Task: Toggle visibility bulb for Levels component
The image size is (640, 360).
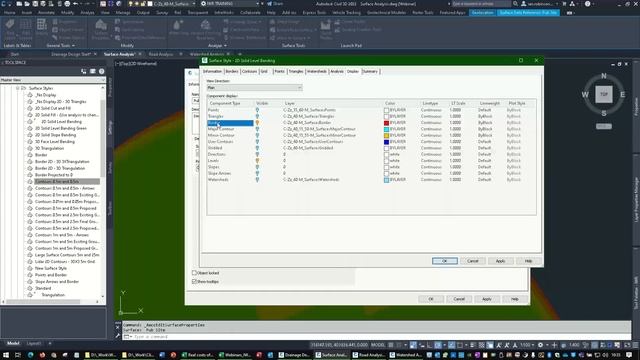Action: 257,161
